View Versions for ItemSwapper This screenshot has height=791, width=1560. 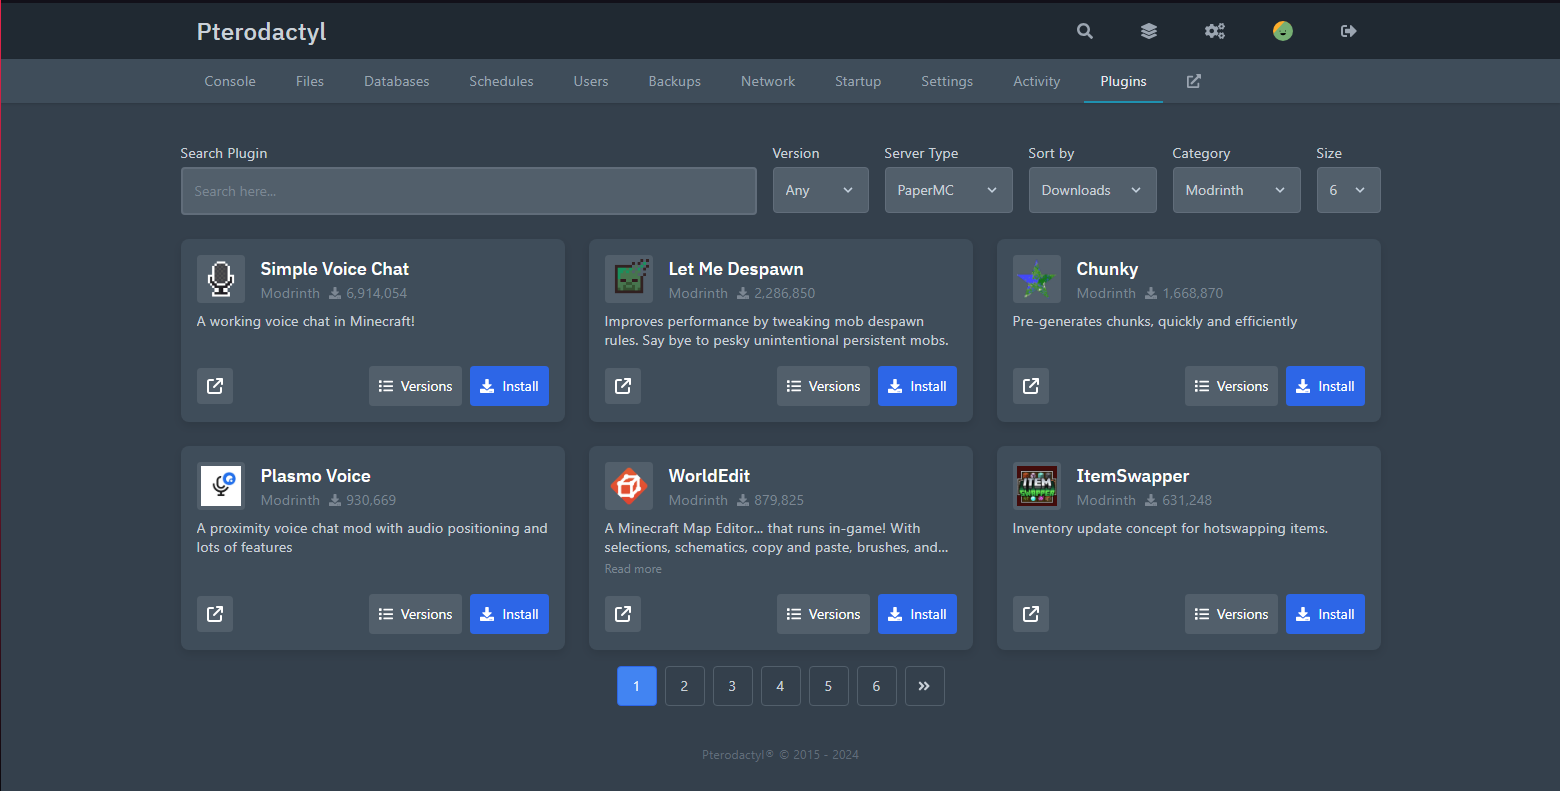[1231, 614]
